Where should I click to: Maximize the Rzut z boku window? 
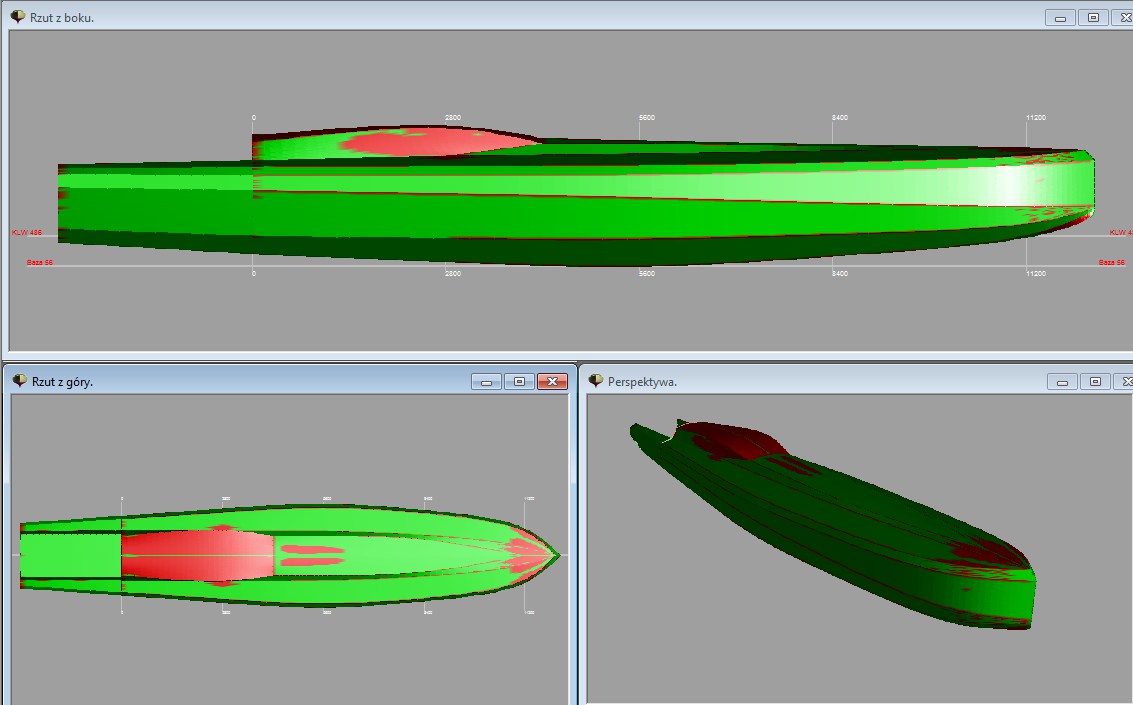[x=1093, y=17]
